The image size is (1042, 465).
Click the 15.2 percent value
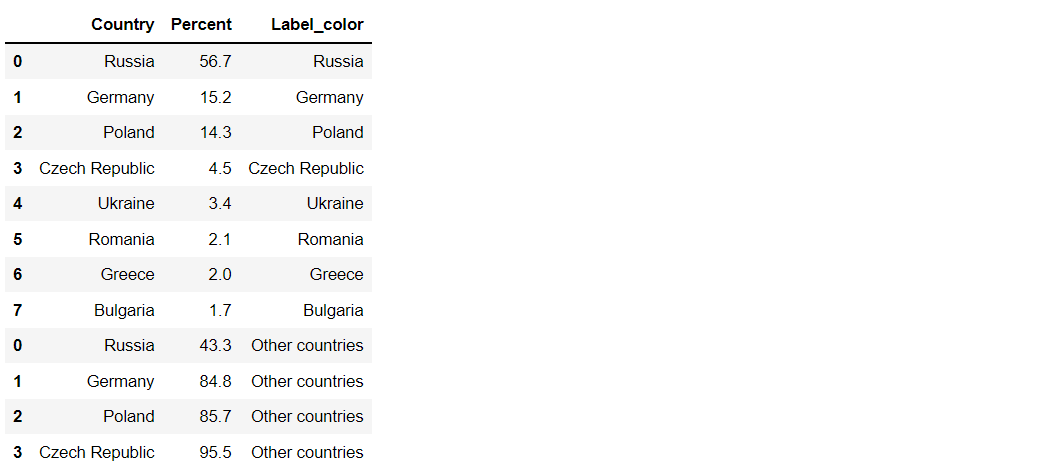(215, 98)
